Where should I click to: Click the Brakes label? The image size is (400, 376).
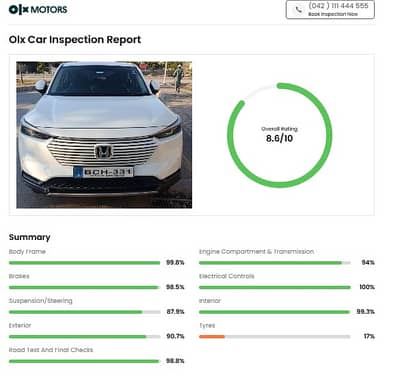pos(19,276)
